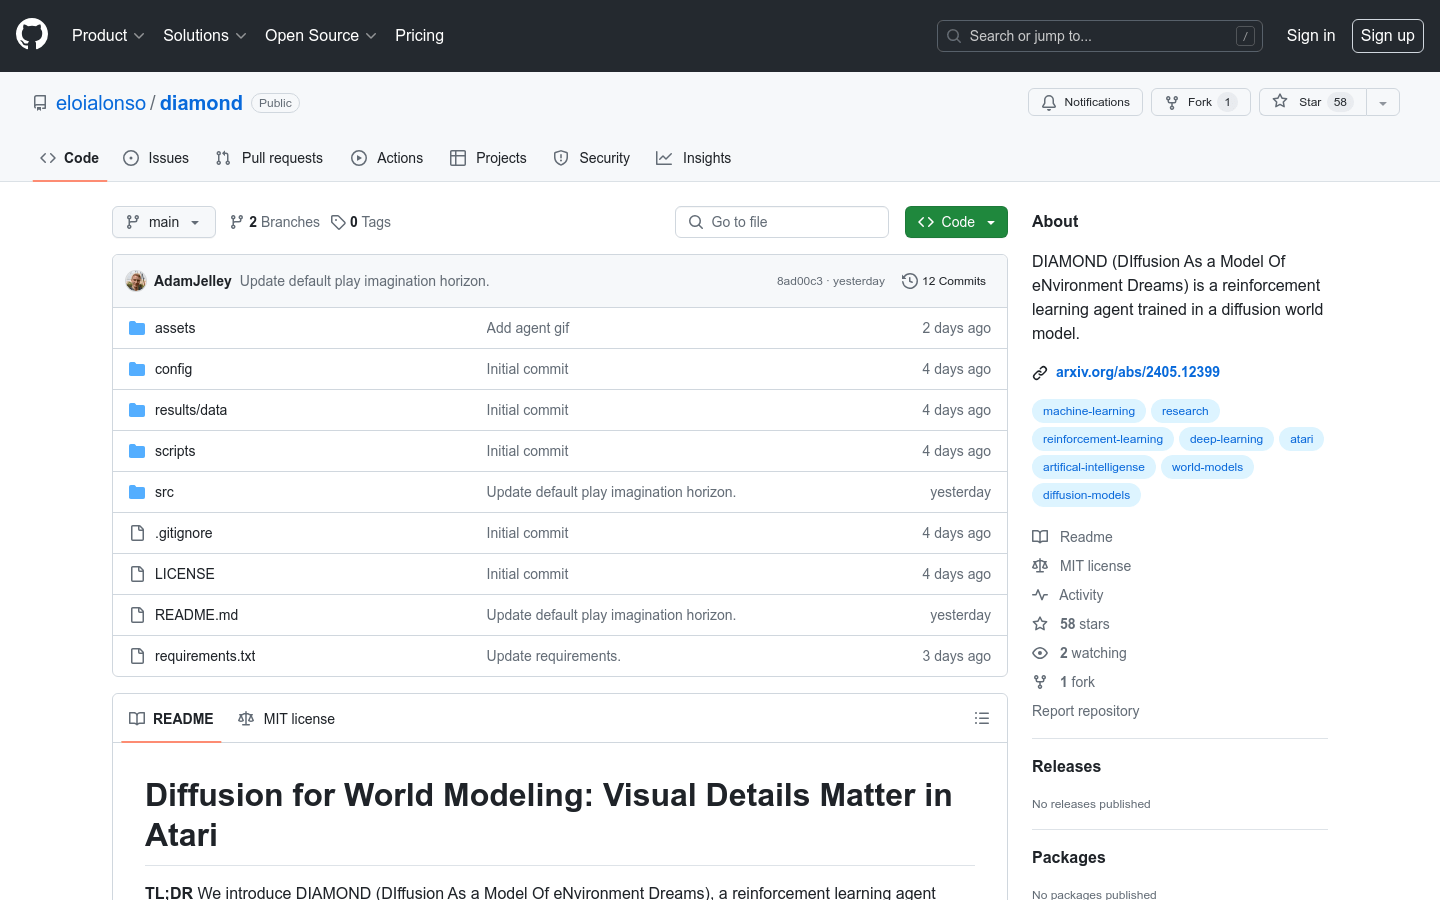The height and width of the screenshot is (900, 1440).
Task: Open the 'Update requirements.' commit message
Action: (554, 656)
